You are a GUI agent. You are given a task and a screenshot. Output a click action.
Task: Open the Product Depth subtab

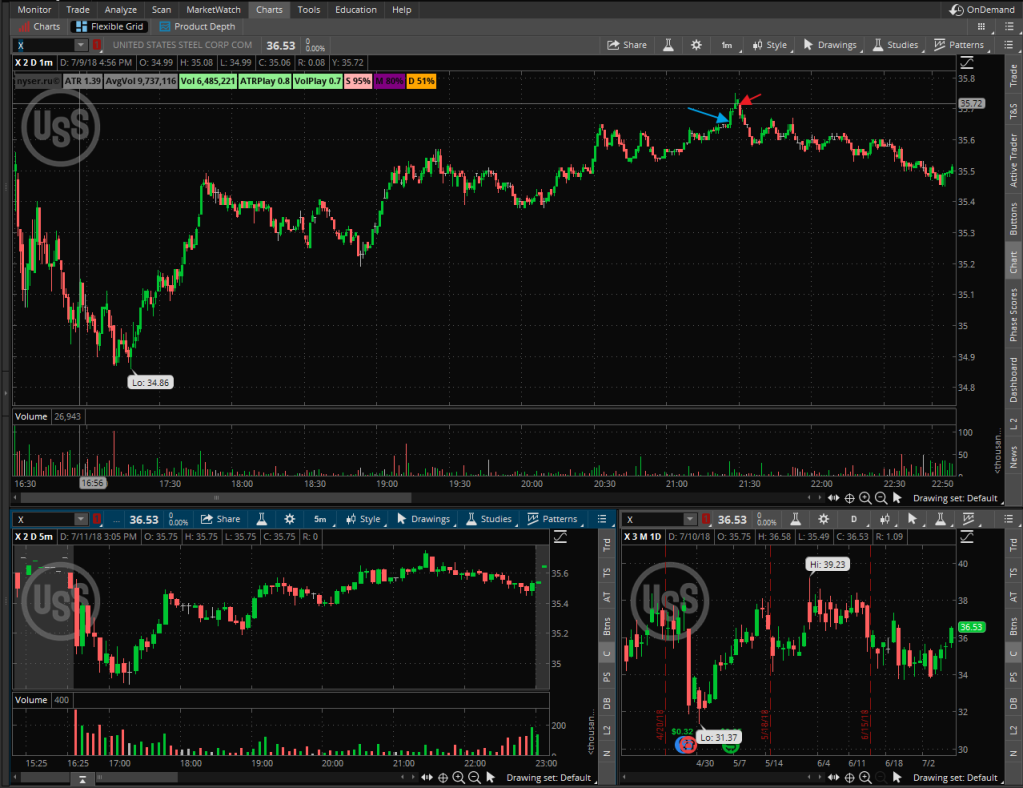pos(199,27)
